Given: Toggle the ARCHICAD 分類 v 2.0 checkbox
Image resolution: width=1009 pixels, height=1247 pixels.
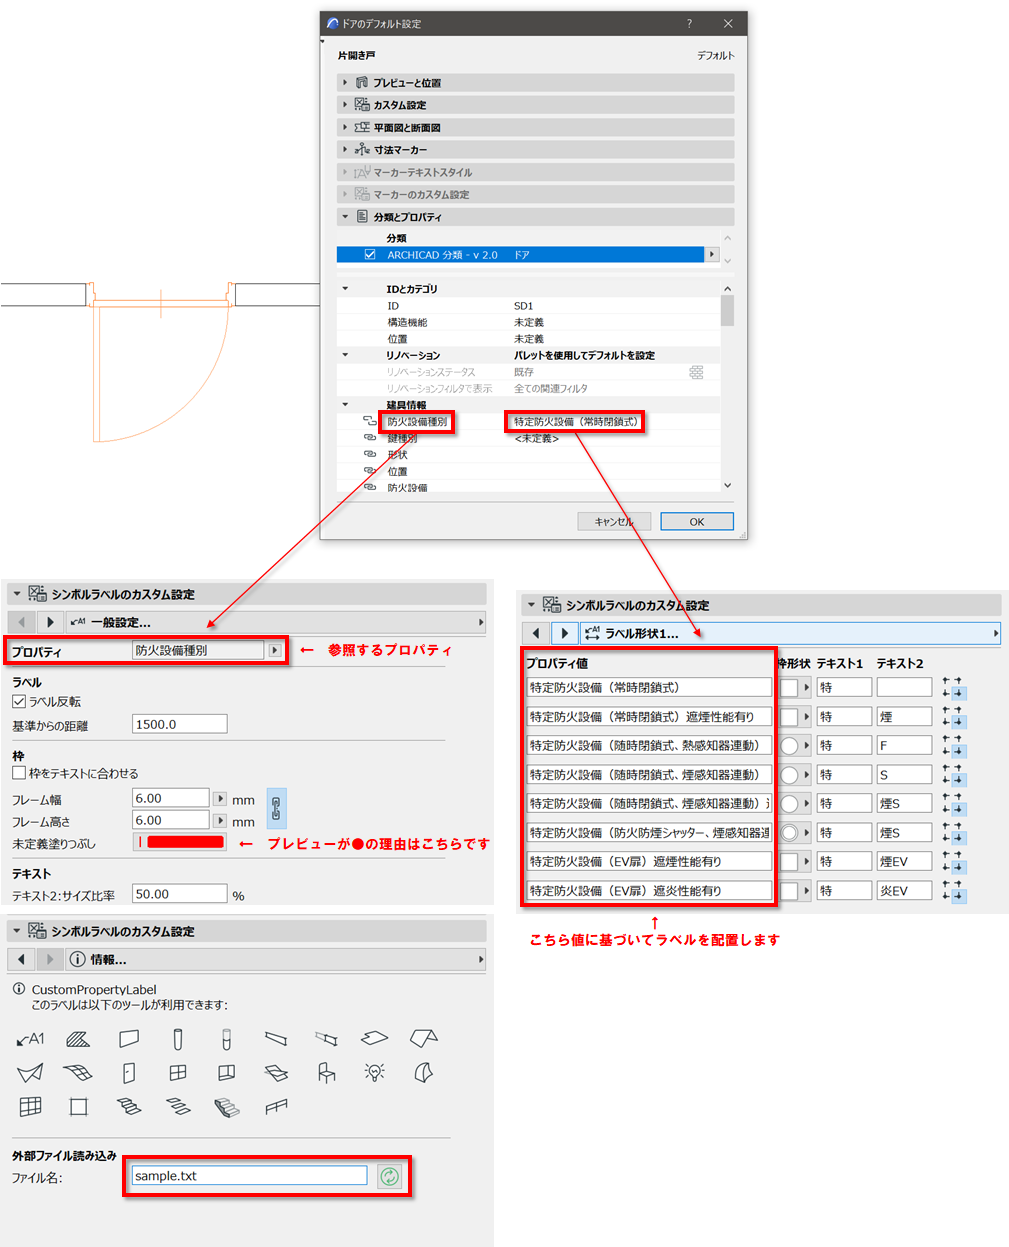Looking at the screenshot, I should 370,255.
